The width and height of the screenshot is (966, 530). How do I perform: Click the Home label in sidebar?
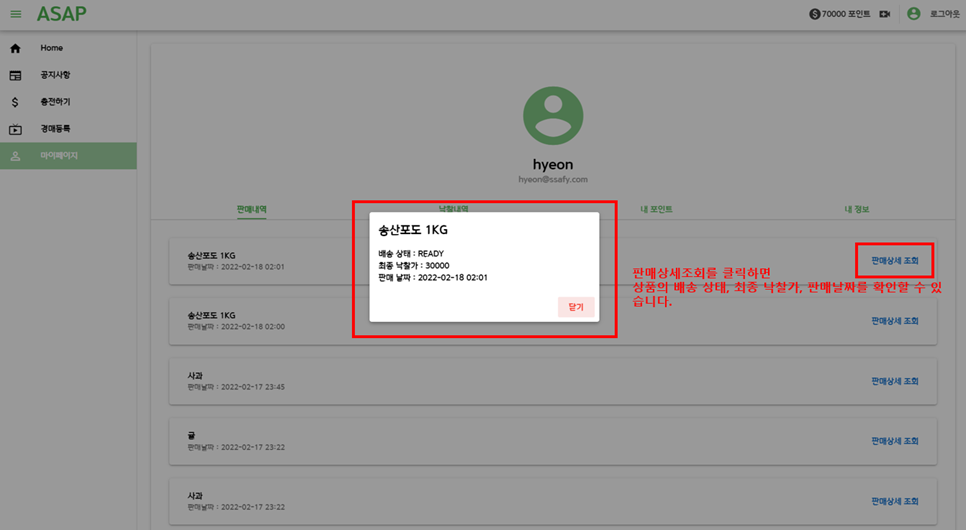(x=51, y=48)
